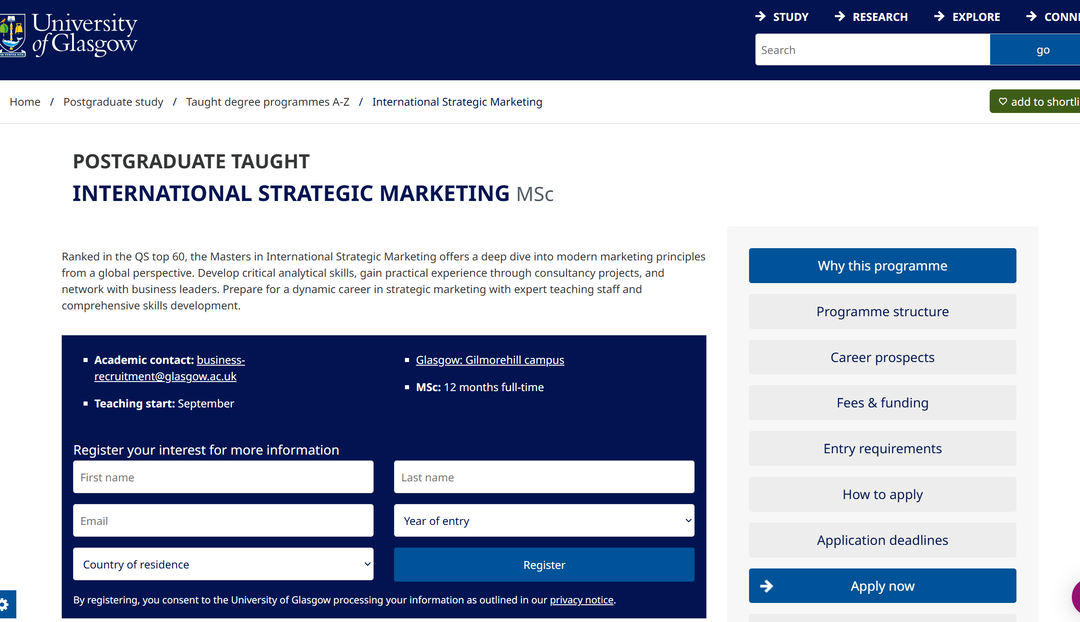Click into the site Search box

pos(873,50)
